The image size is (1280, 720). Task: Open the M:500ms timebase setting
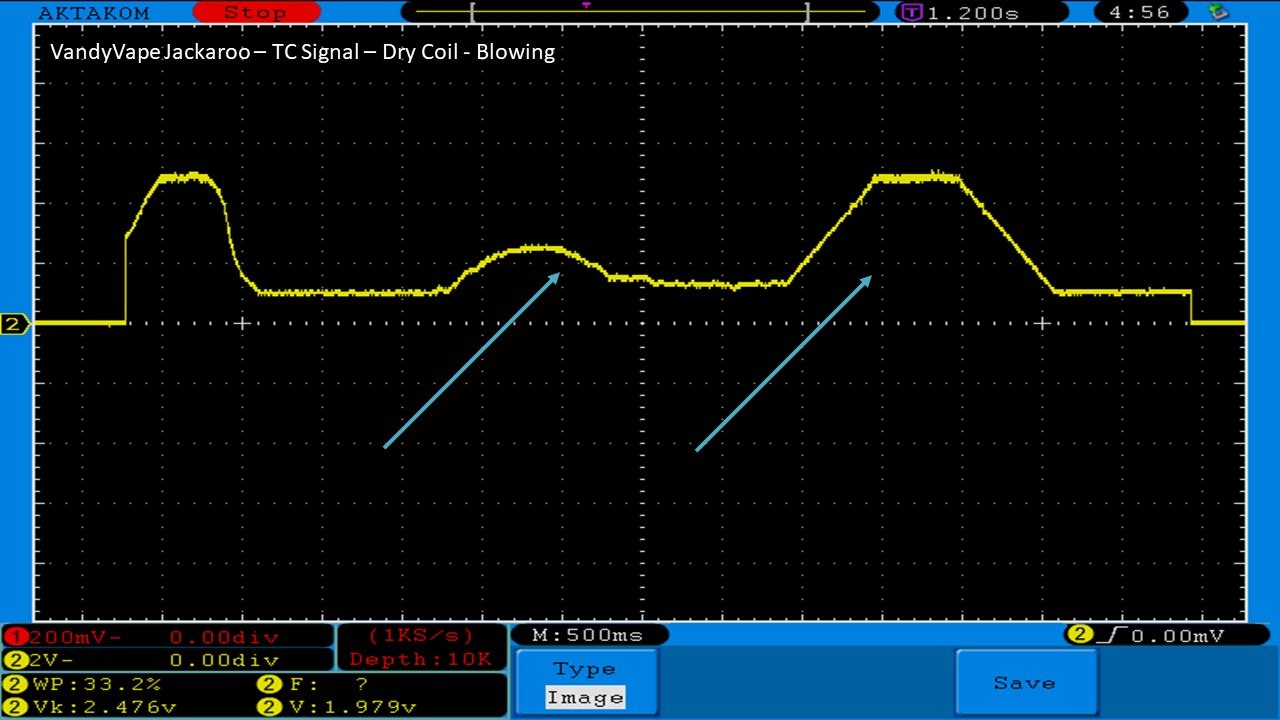coord(588,635)
